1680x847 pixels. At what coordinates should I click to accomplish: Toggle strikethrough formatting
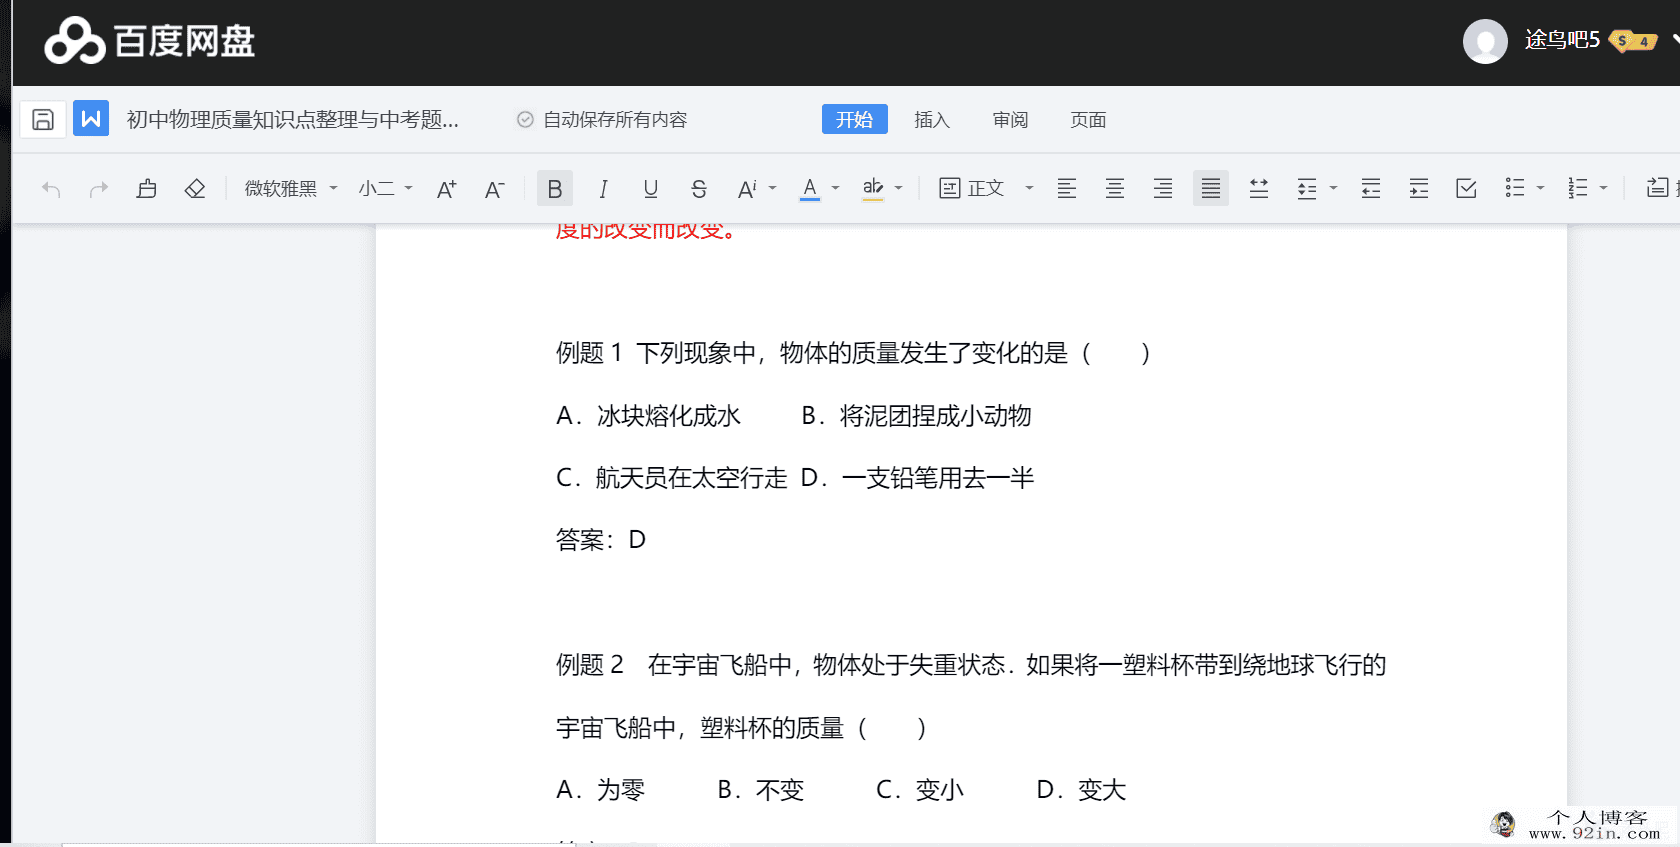tap(699, 188)
